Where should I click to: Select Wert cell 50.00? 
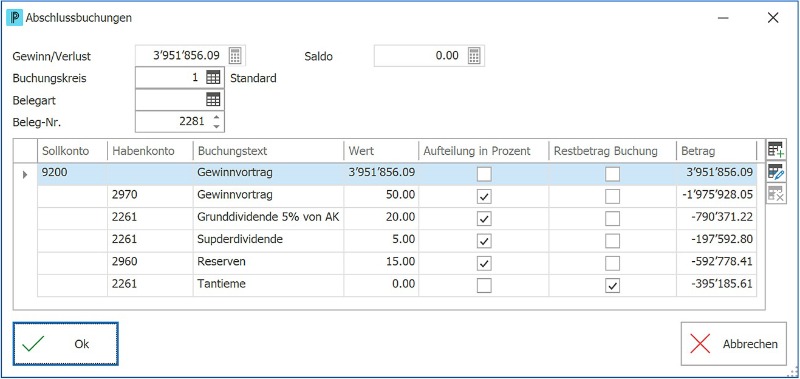click(x=381, y=196)
